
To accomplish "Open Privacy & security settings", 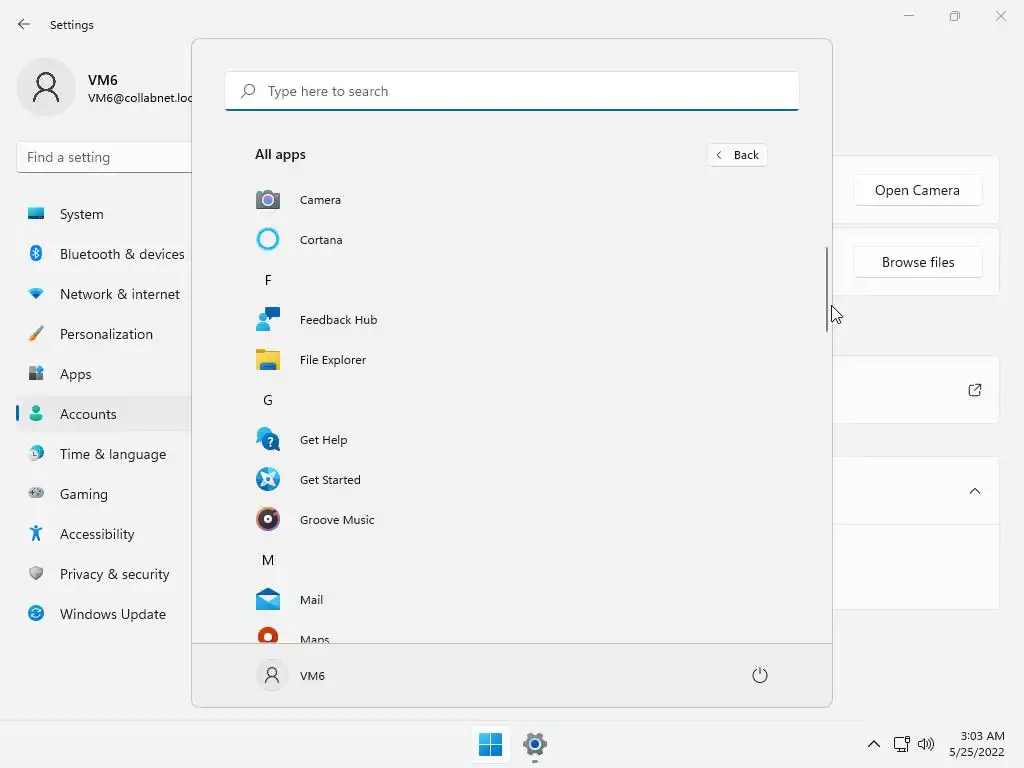I will [x=104, y=574].
